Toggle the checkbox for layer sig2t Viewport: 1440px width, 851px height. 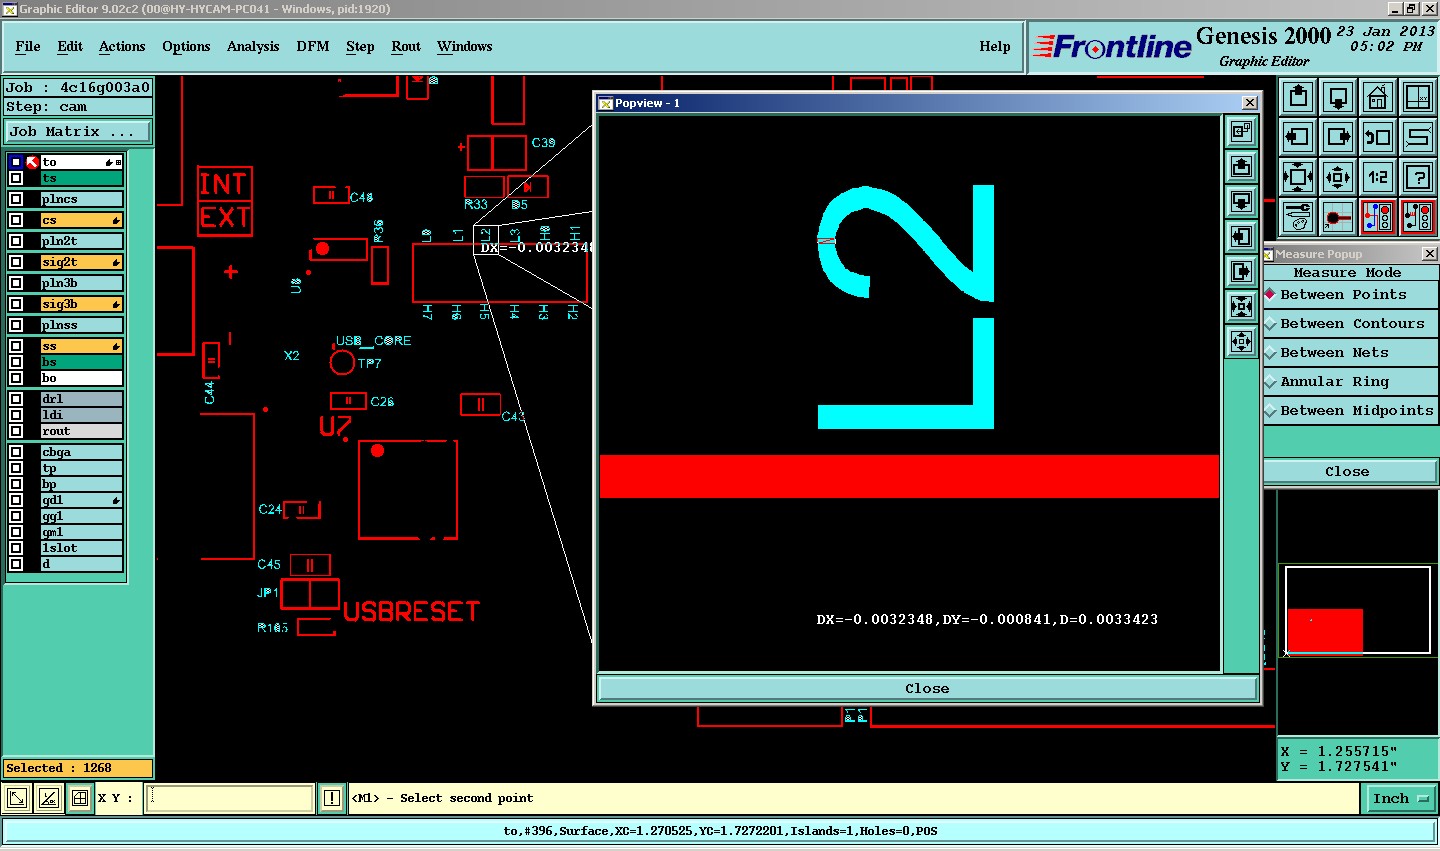point(16,262)
